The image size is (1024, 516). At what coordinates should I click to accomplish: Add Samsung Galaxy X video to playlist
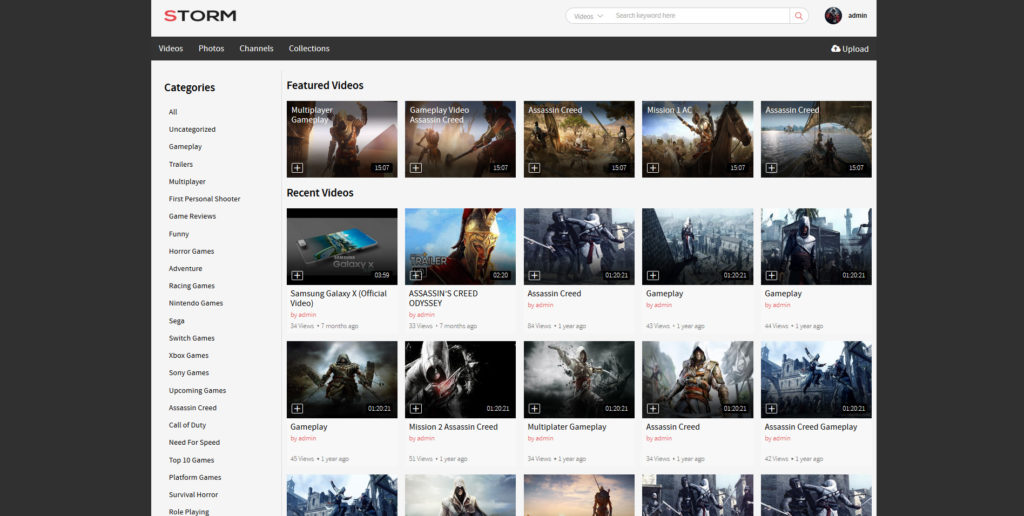pos(297,276)
